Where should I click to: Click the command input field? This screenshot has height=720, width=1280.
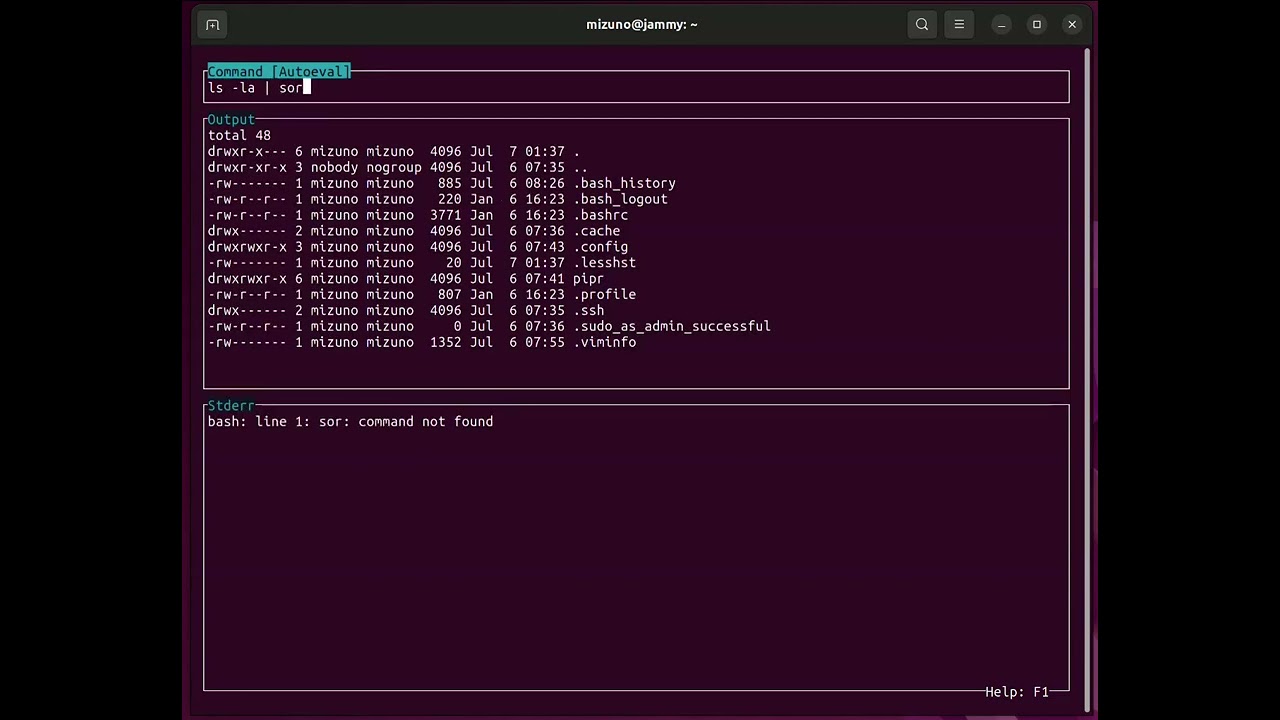click(636, 88)
